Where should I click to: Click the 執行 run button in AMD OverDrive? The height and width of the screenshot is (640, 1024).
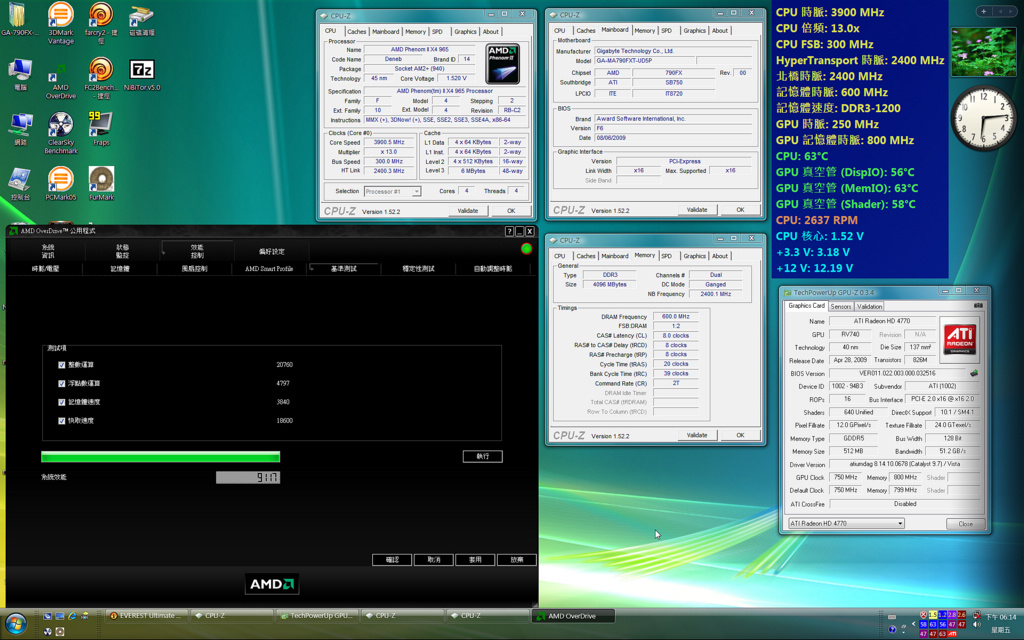pyautogui.click(x=483, y=456)
